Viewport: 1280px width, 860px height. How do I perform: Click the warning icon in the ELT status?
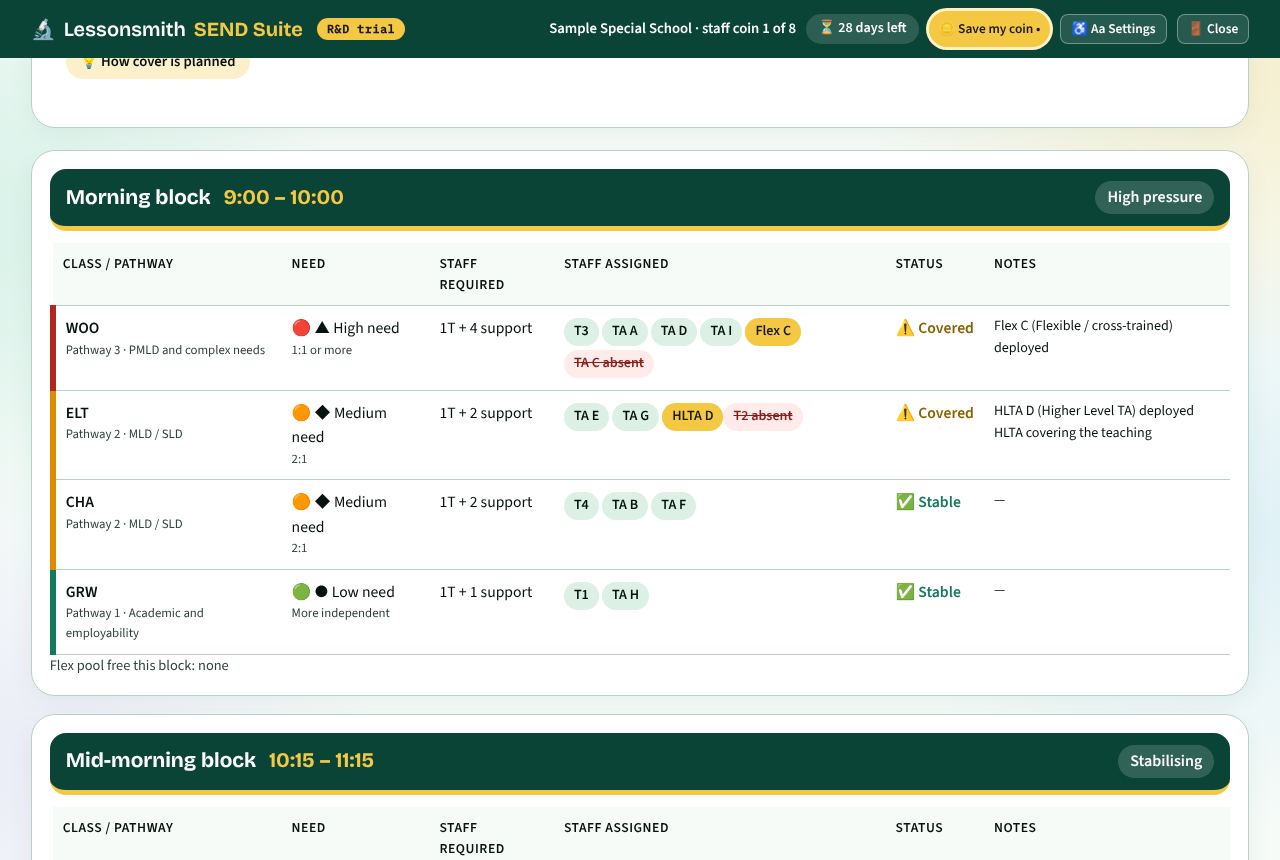(905, 413)
